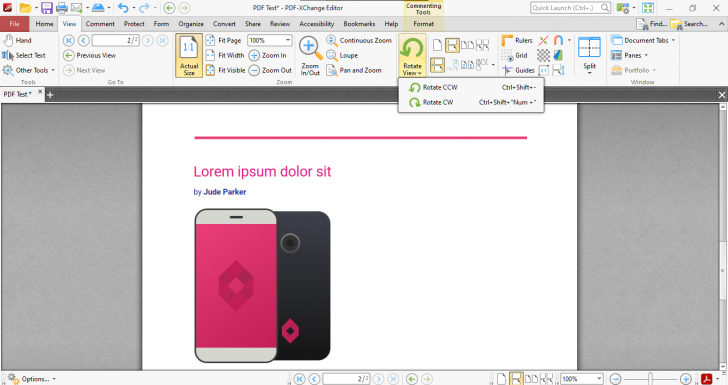Switch to the Organize tab

click(191, 24)
